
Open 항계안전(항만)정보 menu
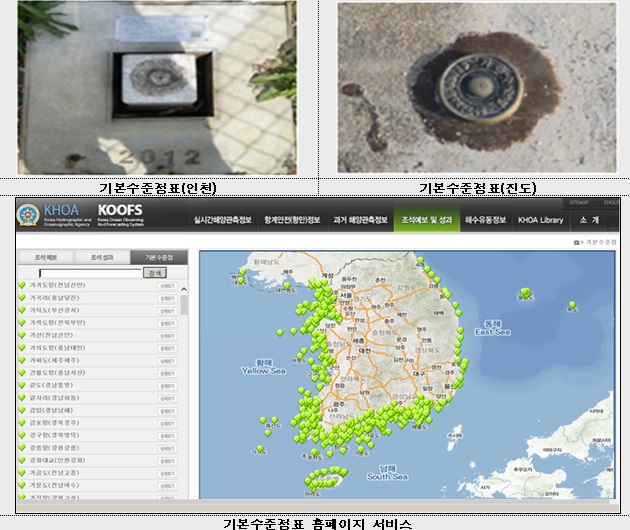pos(292,220)
